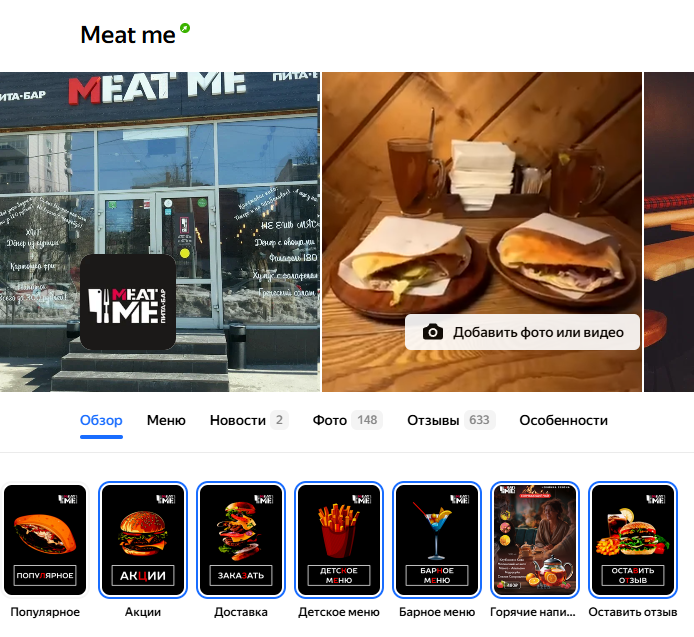Open the Оставить отзыв story icon

click(x=633, y=540)
